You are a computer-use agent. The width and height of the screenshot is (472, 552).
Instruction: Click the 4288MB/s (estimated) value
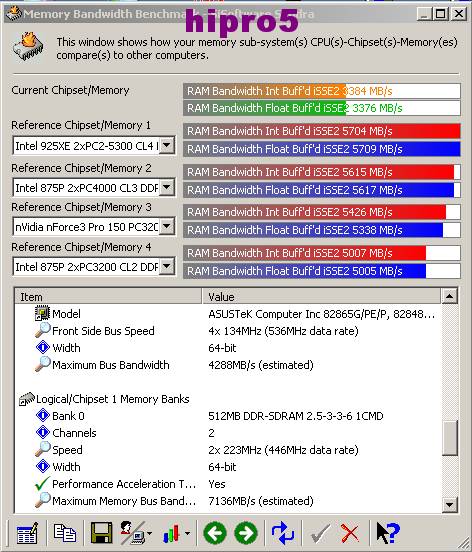coord(261,365)
